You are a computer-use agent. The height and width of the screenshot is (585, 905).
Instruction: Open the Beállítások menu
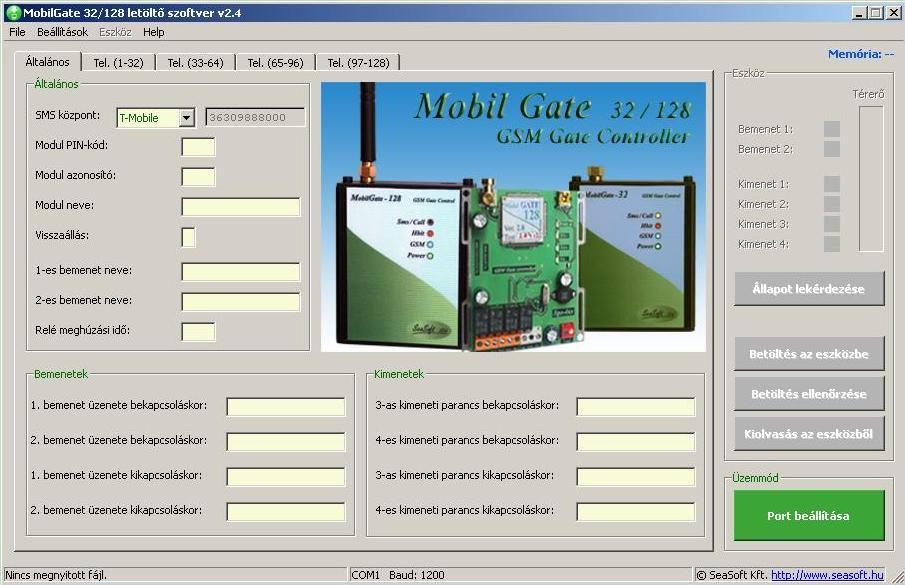[x=62, y=32]
